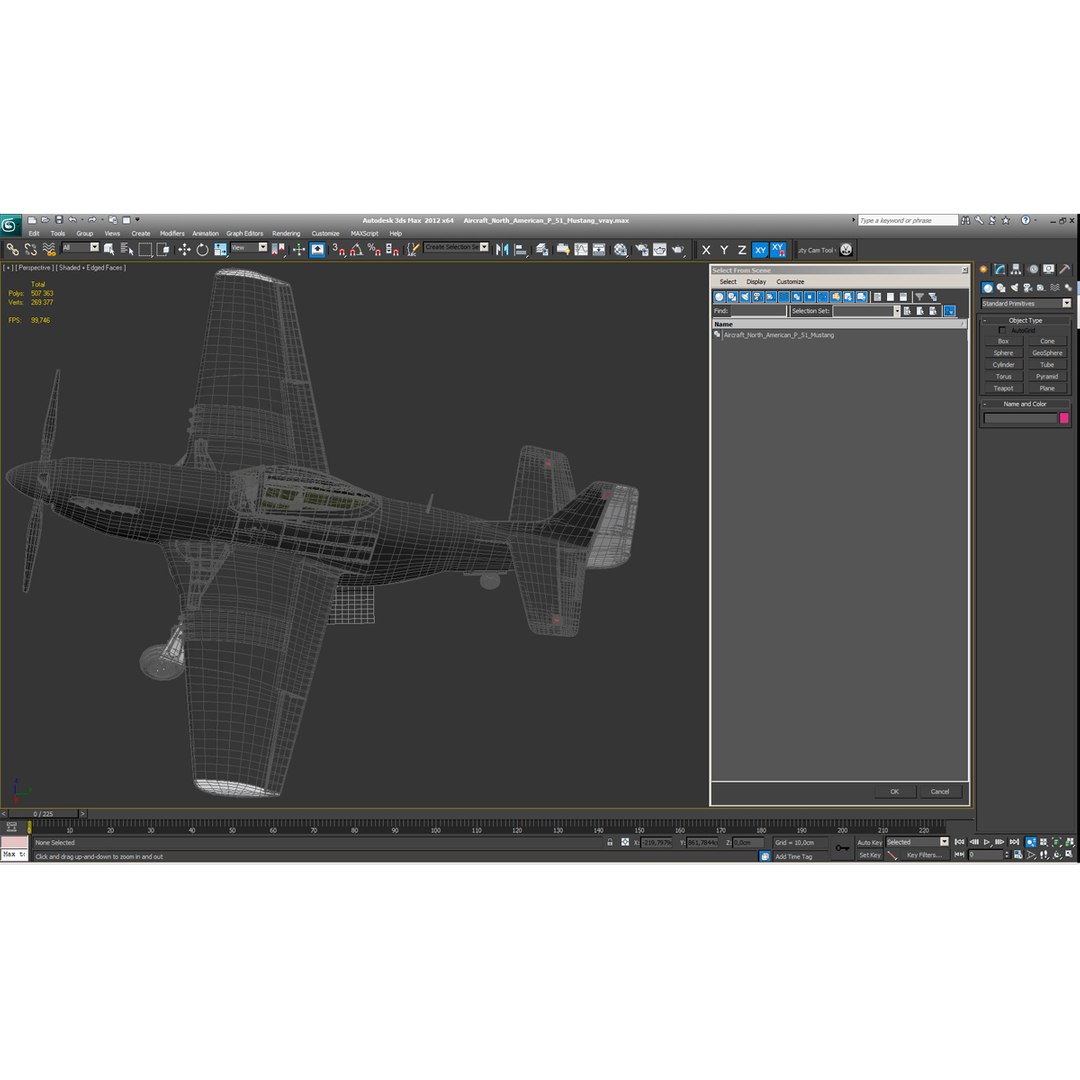This screenshot has width=1080, height=1080.
Task: Toggle Restrict to XY plane button
Action: 760,250
